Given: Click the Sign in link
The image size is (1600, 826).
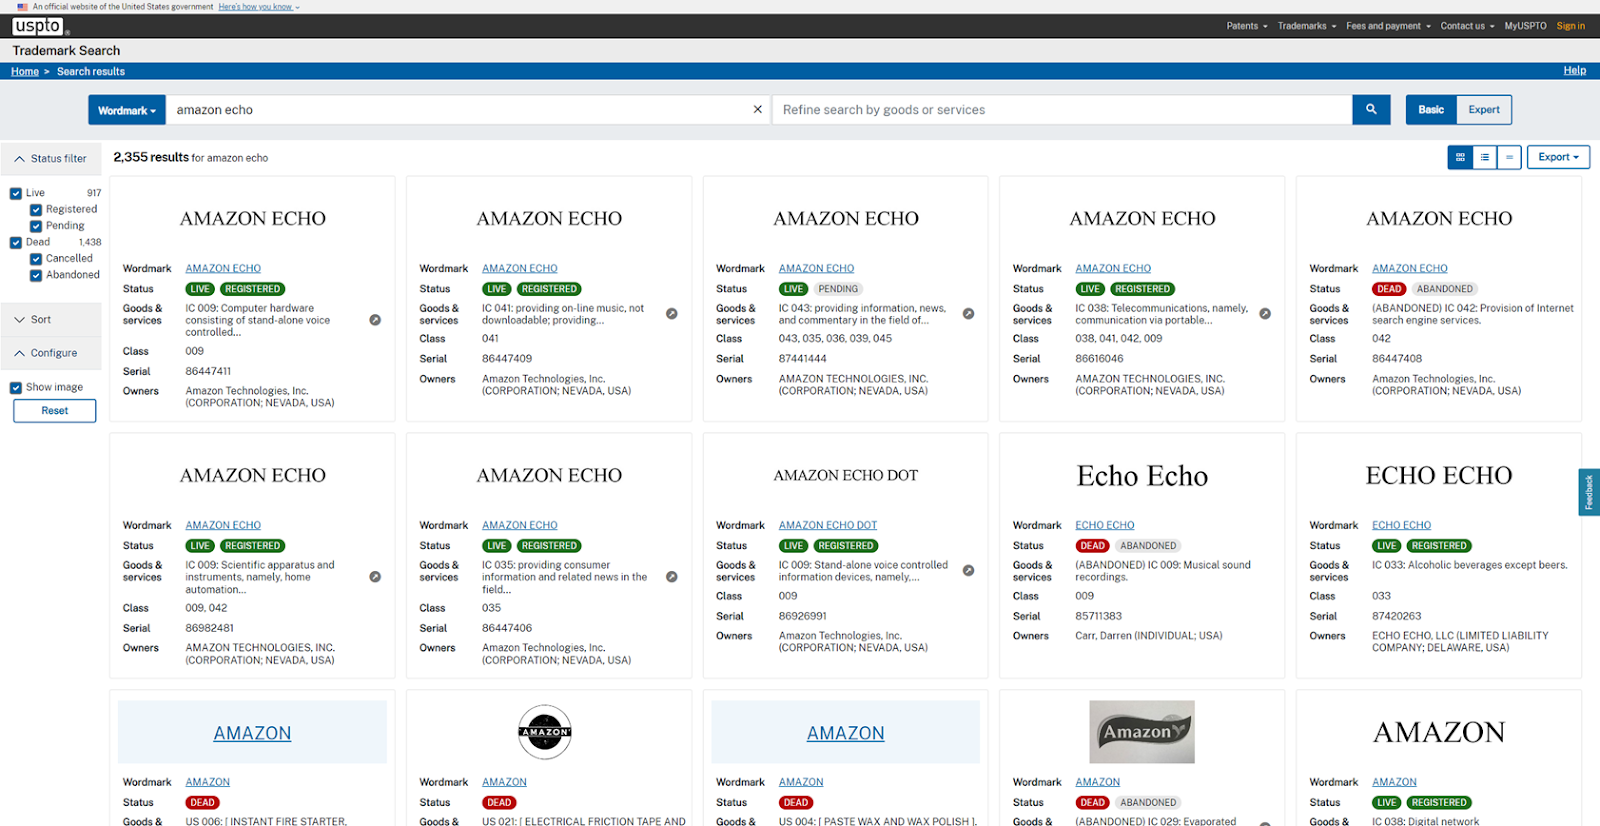Looking at the screenshot, I should pos(1570,26).
